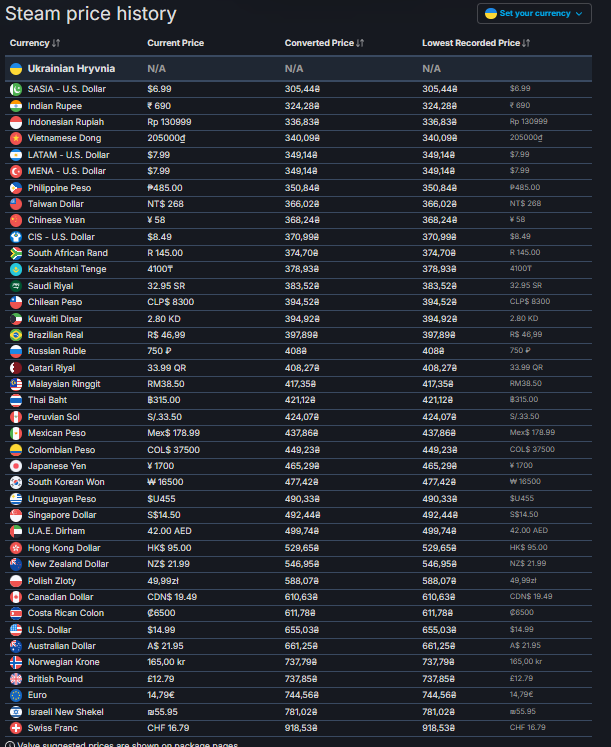Click the Brazilian Real flag icon
The image size is (611, 747).
(16, 335)
